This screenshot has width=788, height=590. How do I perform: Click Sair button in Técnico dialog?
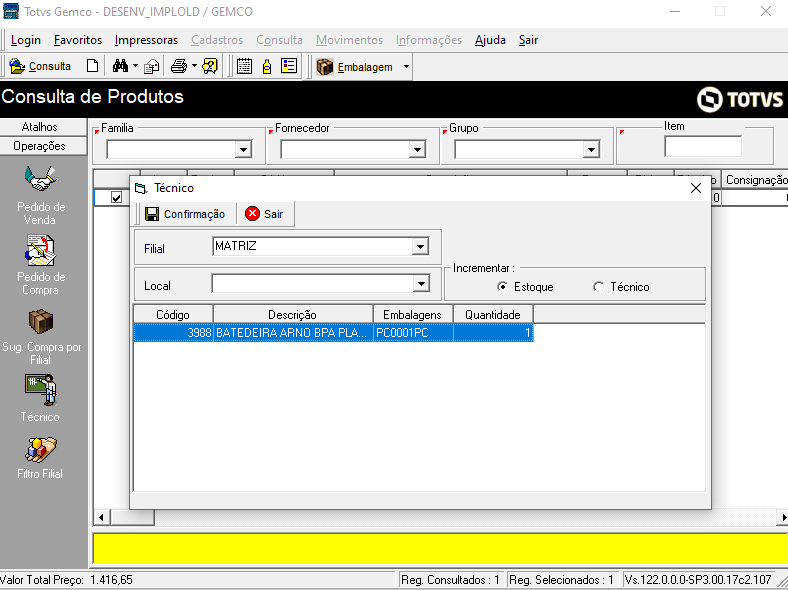[x=264, y=214]
